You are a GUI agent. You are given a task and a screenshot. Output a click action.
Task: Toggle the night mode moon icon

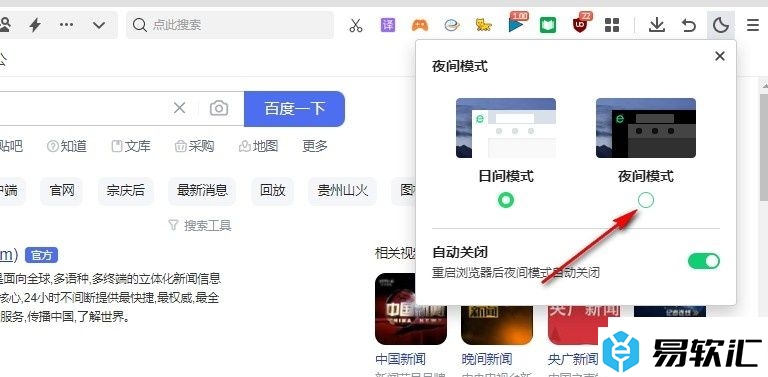click(x=721, y=25)
